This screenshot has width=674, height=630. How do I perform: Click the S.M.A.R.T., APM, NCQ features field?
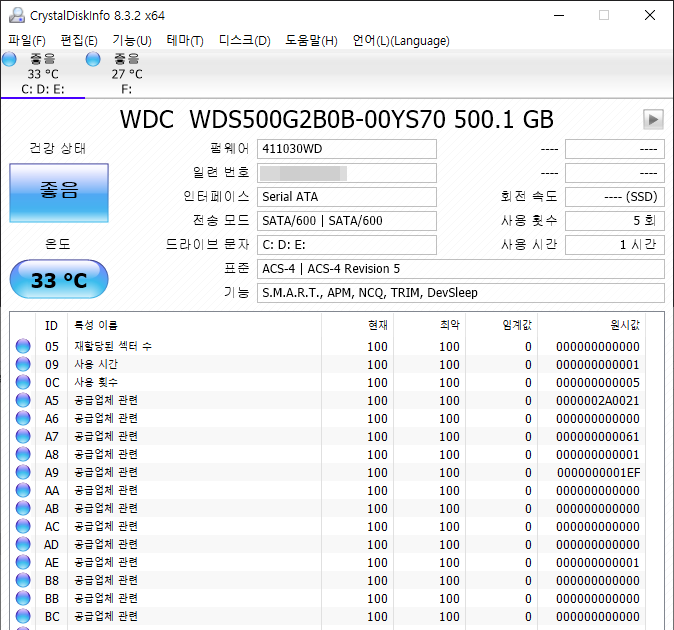point(461,293)
